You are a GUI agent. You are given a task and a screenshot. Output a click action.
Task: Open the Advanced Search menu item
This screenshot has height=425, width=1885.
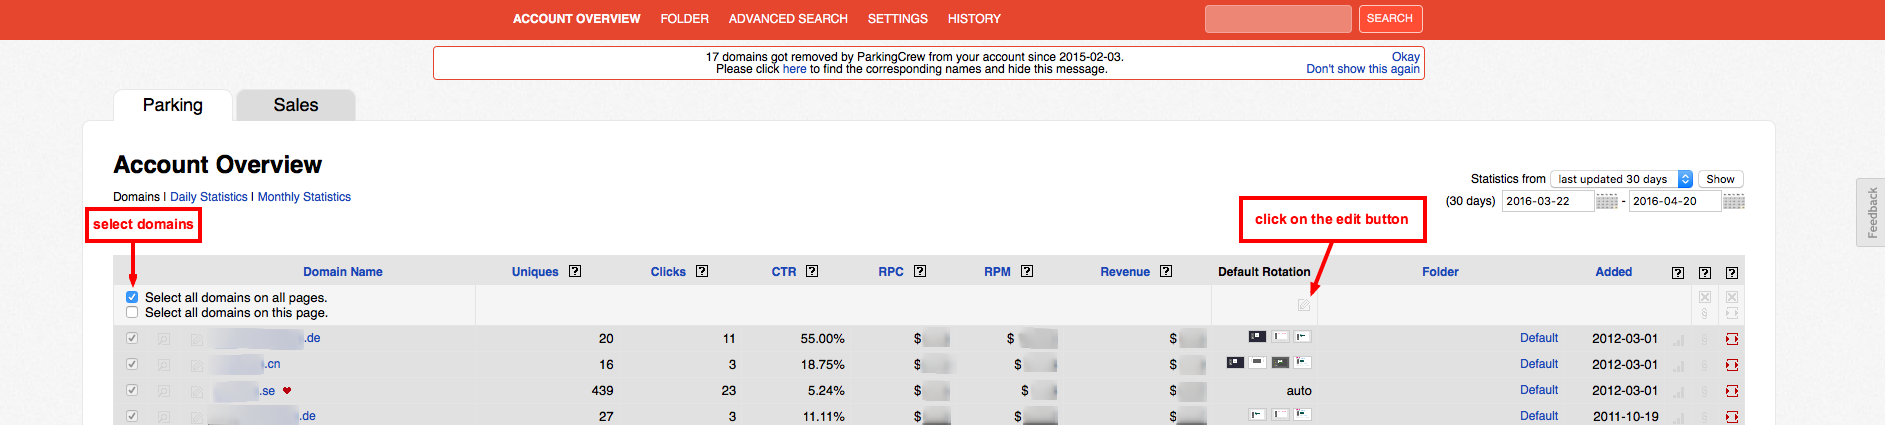[788, 19]
